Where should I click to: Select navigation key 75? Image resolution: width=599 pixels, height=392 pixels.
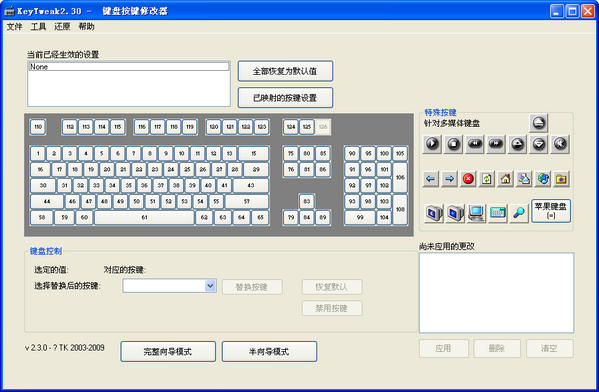coord(291,154)
